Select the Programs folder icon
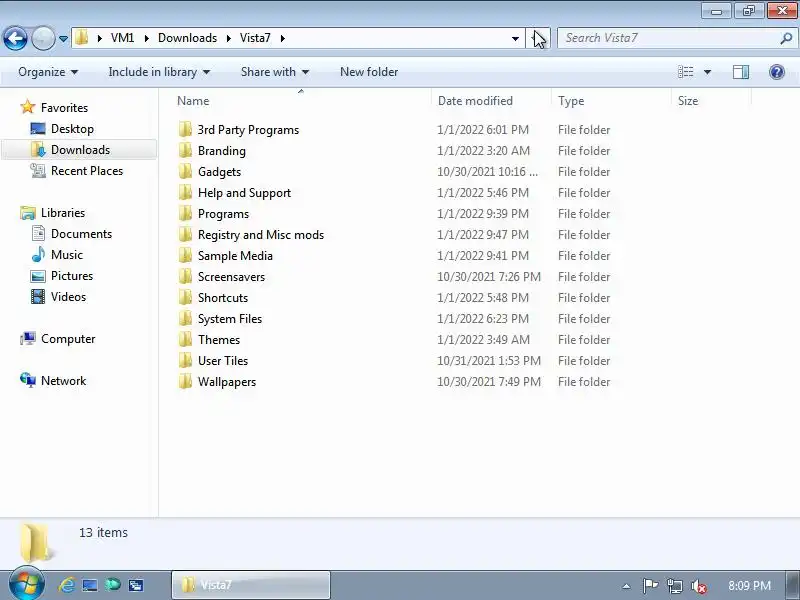 point(185,213)
